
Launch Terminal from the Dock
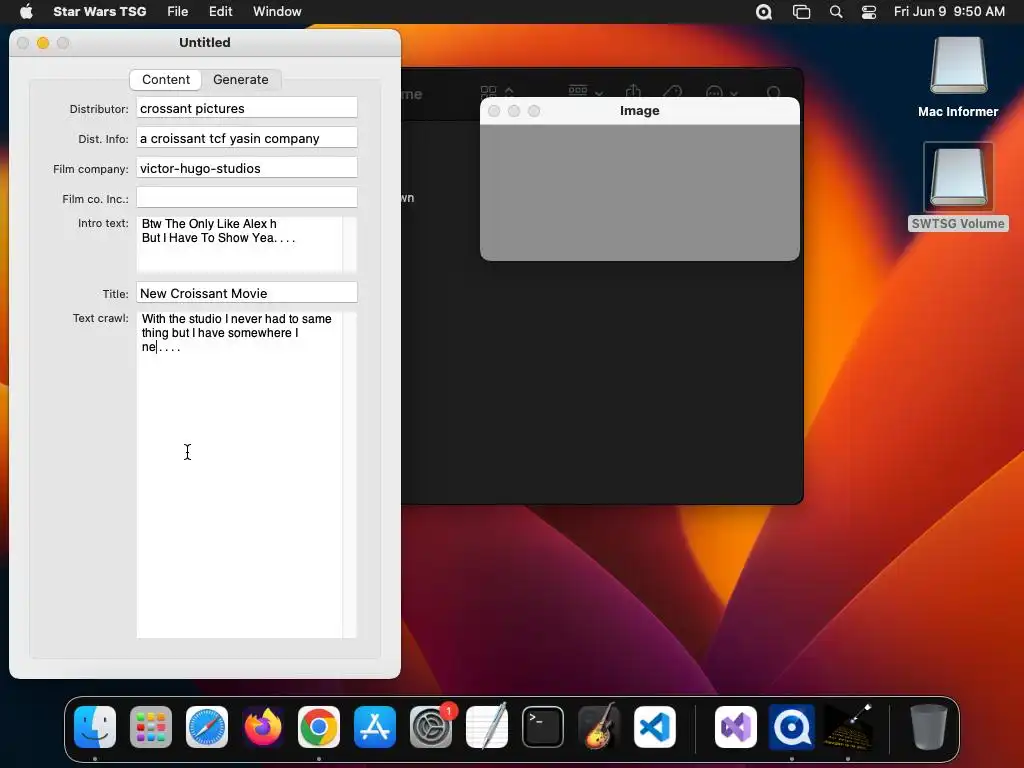[x=543, y=727]
